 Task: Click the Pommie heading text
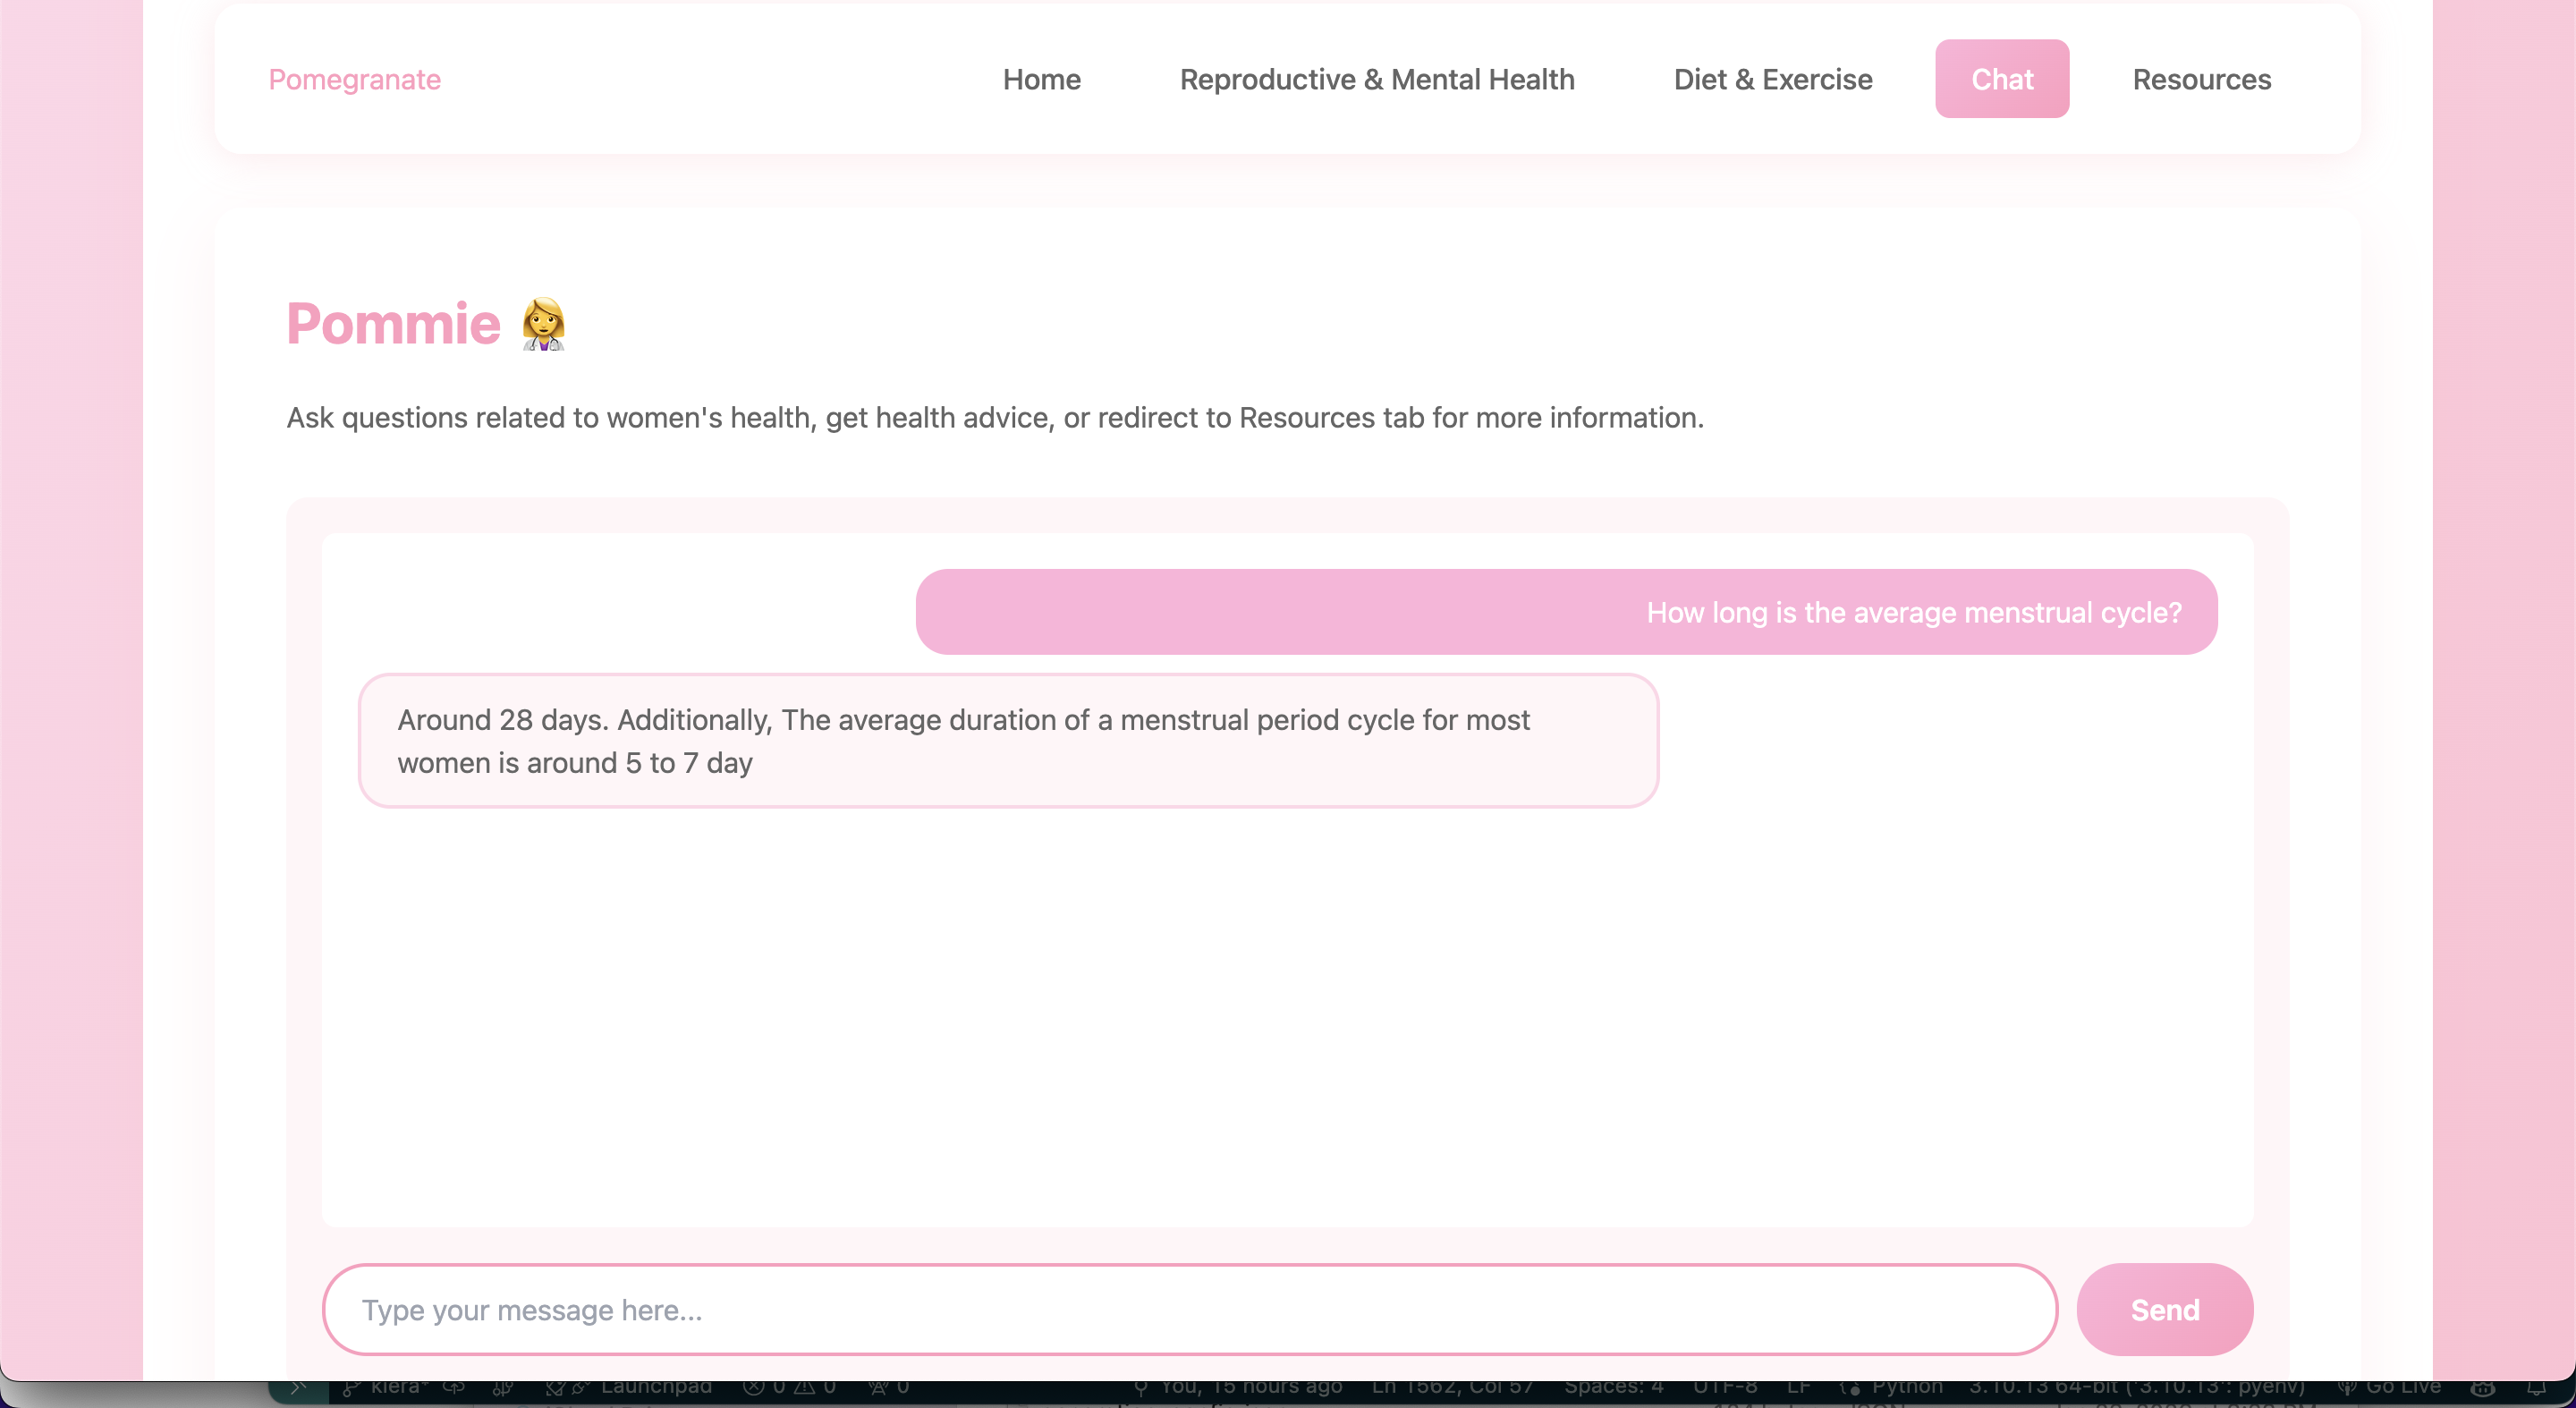393,324
